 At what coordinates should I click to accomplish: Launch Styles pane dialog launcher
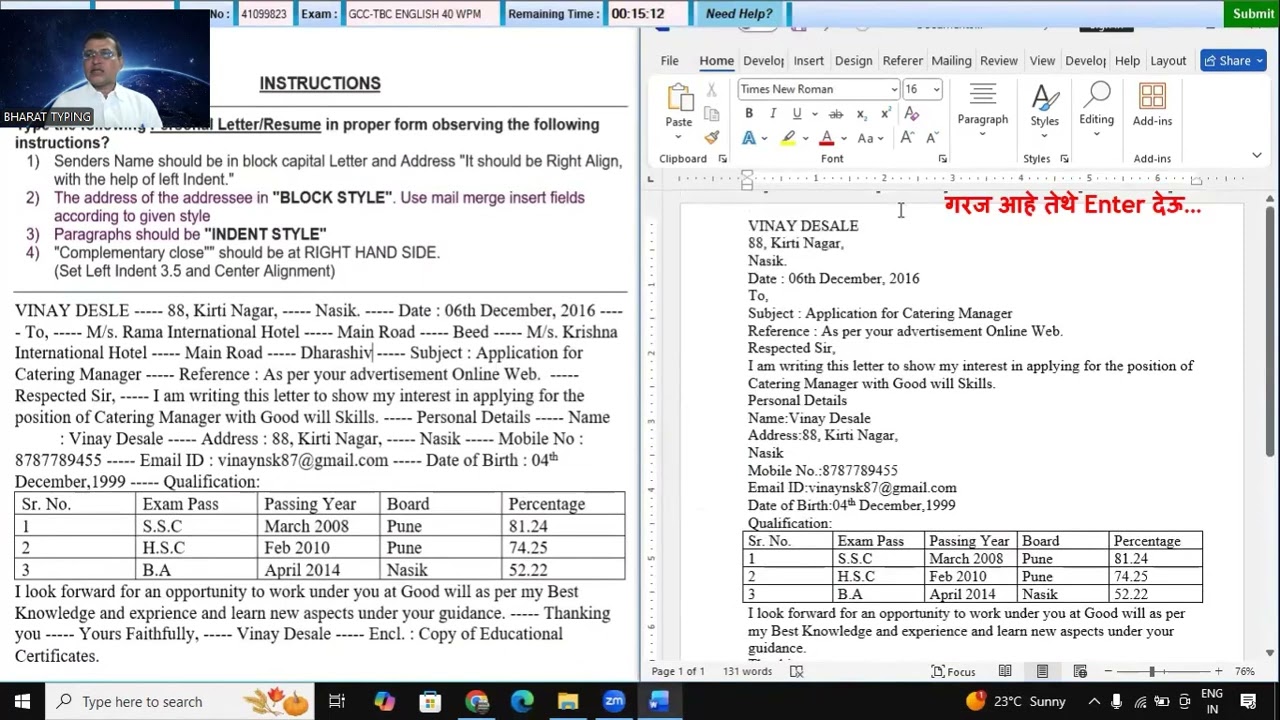tap(1064, 159)
